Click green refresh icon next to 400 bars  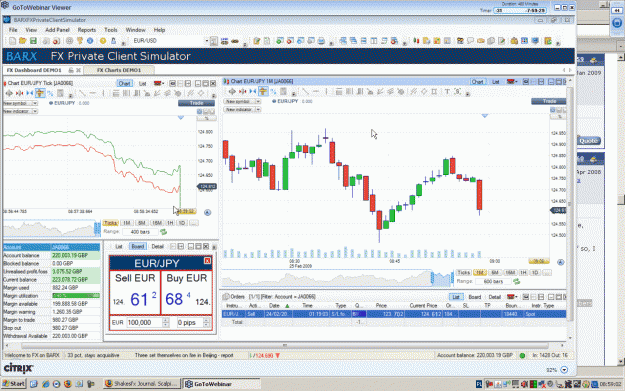click(x=163, y=232)
